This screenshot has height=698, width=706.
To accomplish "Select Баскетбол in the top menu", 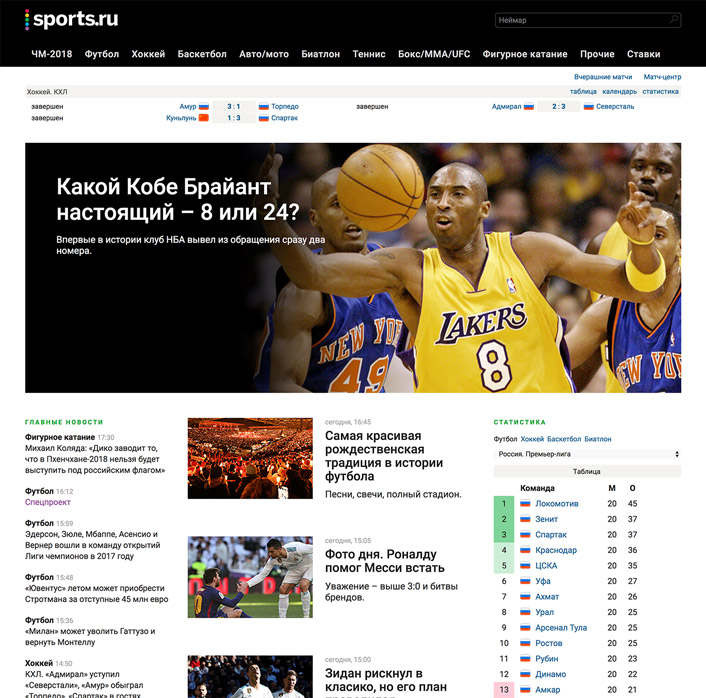I will (x=202, y=54).
